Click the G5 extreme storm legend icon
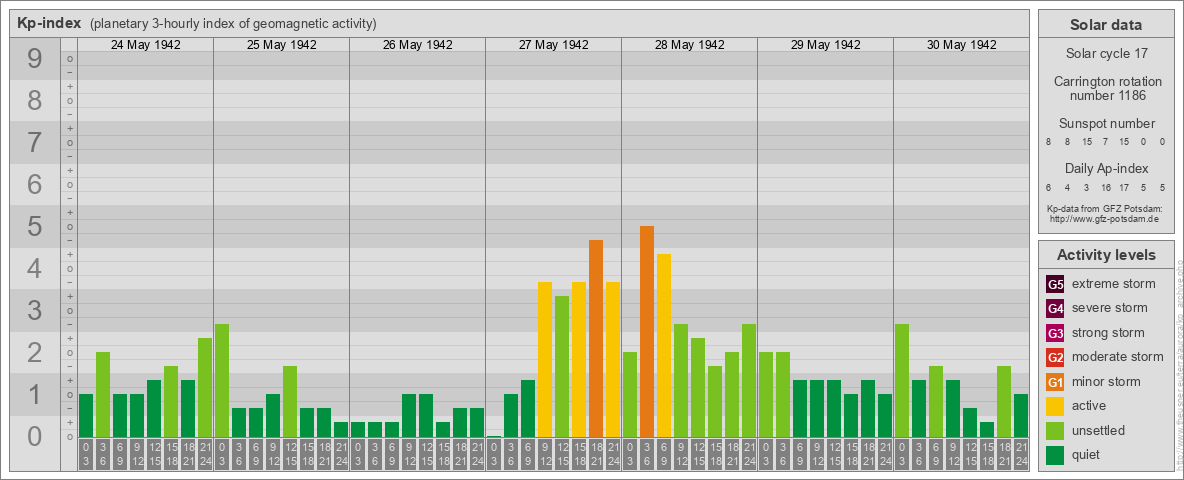1184x480 pixels. pos(1056,285)
